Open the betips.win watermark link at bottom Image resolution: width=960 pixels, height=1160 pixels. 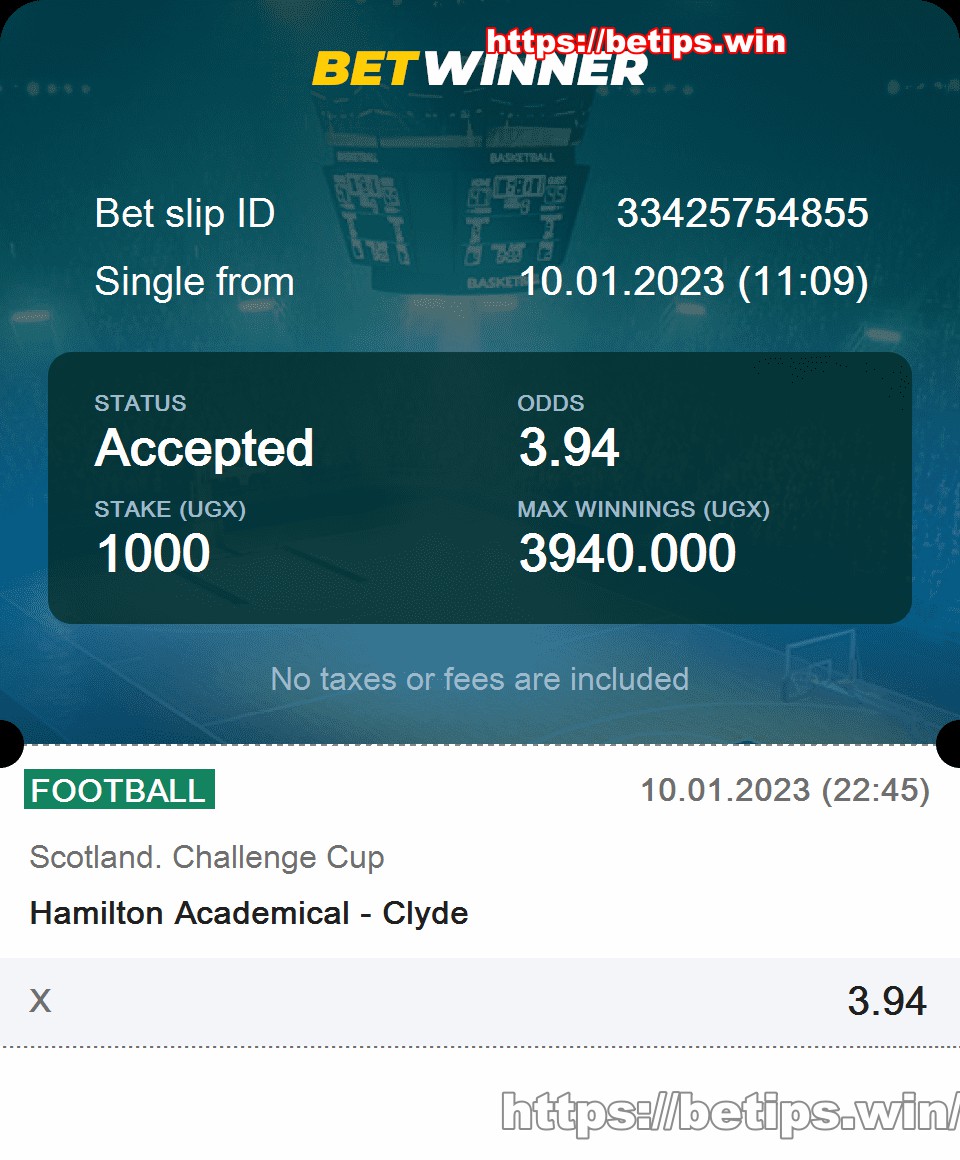730,1112
